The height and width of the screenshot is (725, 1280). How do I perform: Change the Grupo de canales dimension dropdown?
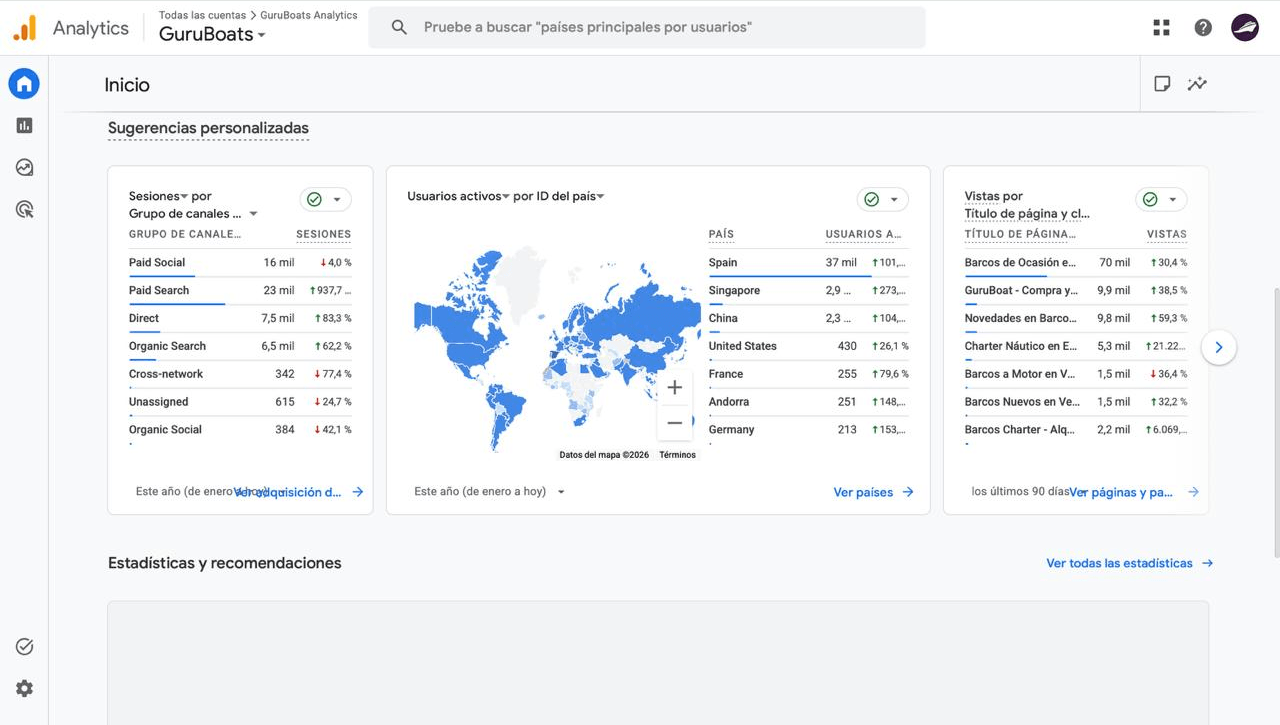(193, 213)
